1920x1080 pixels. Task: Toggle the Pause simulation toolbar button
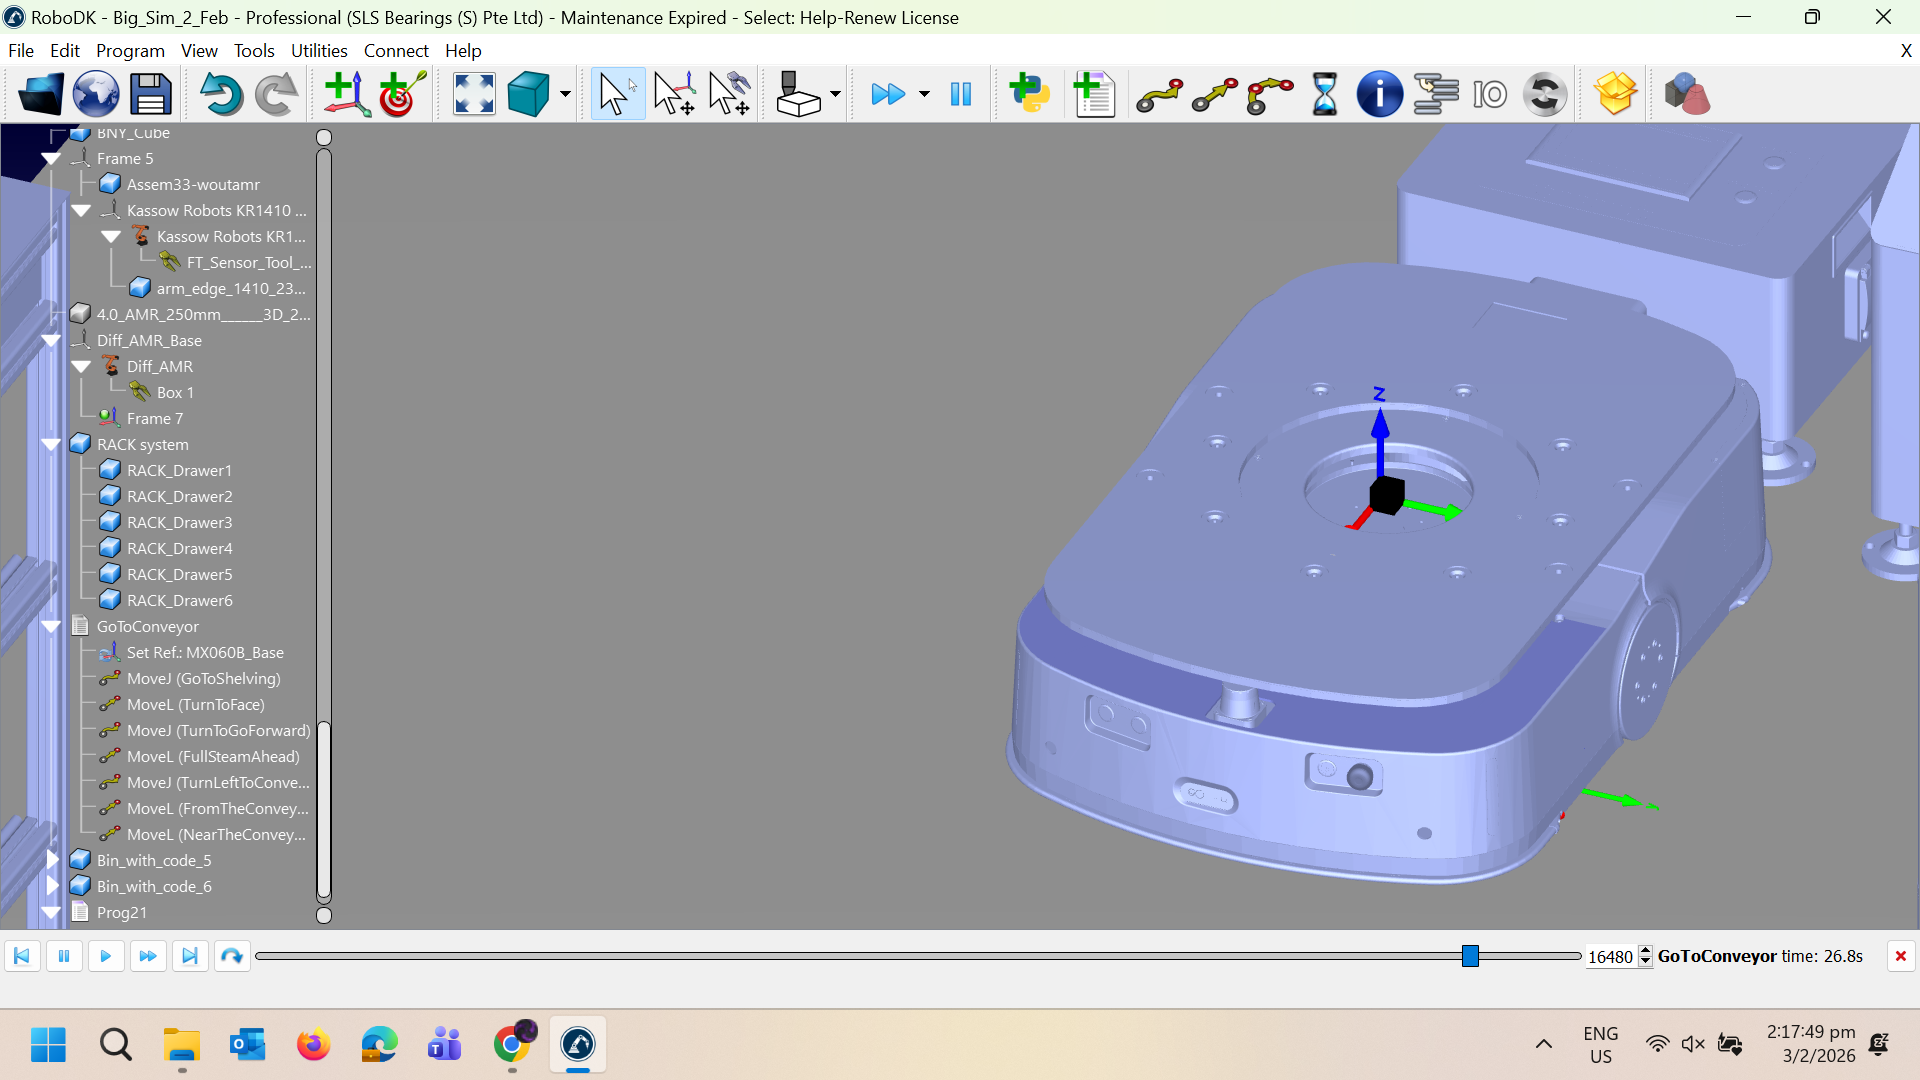(960, 94)
